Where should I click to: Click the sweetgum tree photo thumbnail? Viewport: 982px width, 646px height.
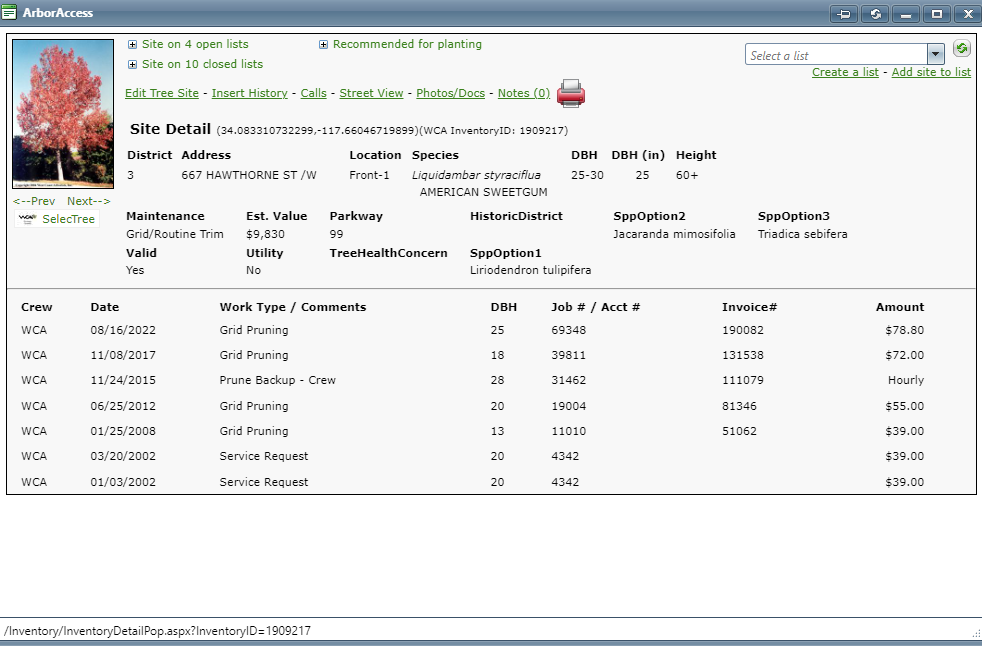pos(63,114)
